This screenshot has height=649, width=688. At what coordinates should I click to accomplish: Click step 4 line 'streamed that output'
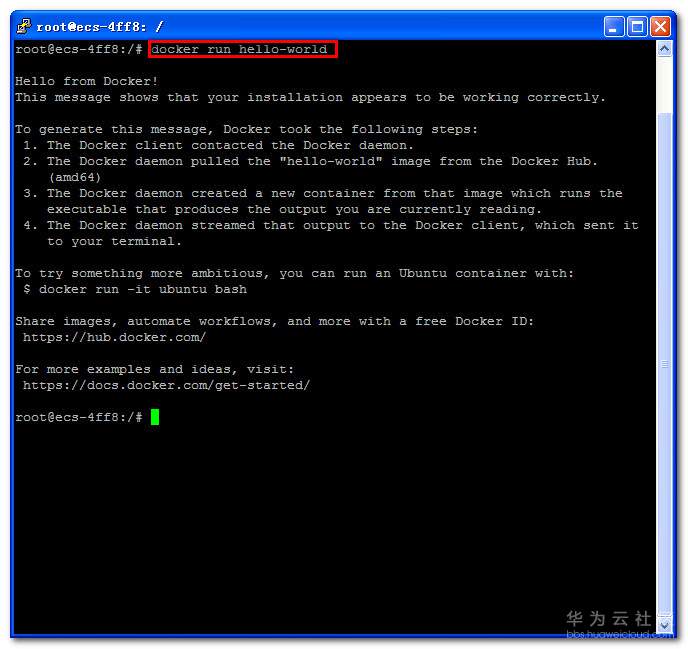click(x=331, y=226)
